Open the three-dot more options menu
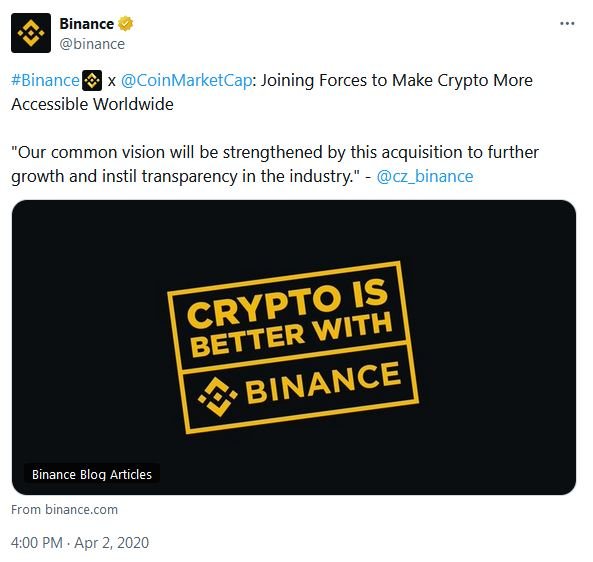Screen dimensions: 593x562 [567, 23]
